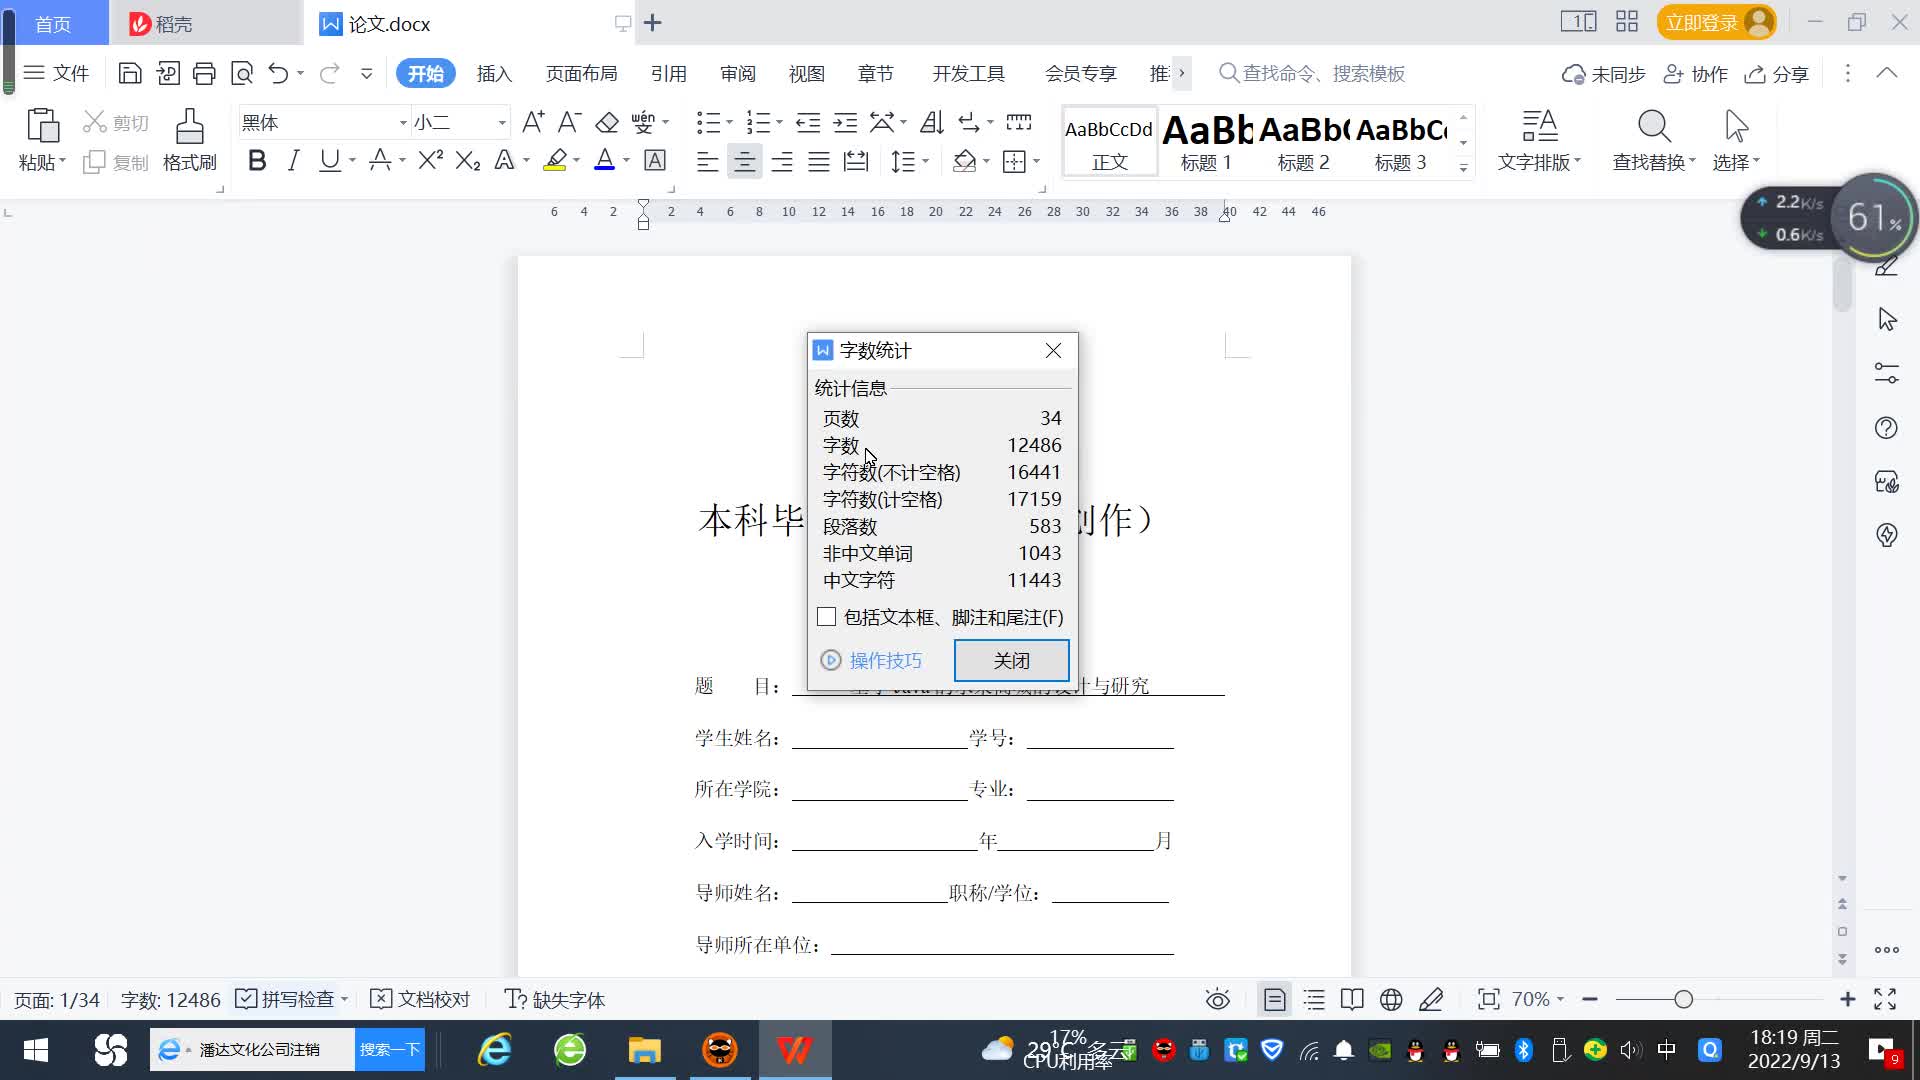Toggle bold formatting

click(x=257, y=161)
